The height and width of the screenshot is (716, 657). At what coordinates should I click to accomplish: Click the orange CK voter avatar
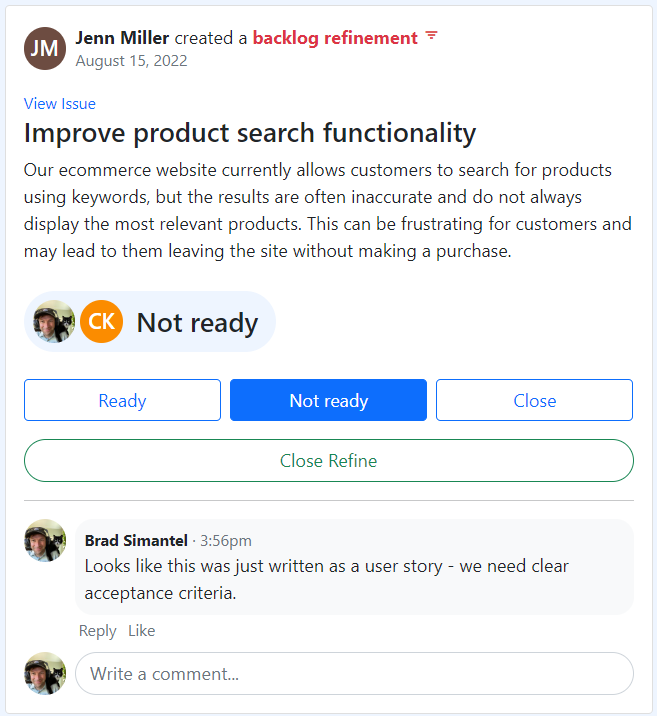[102, 322]
